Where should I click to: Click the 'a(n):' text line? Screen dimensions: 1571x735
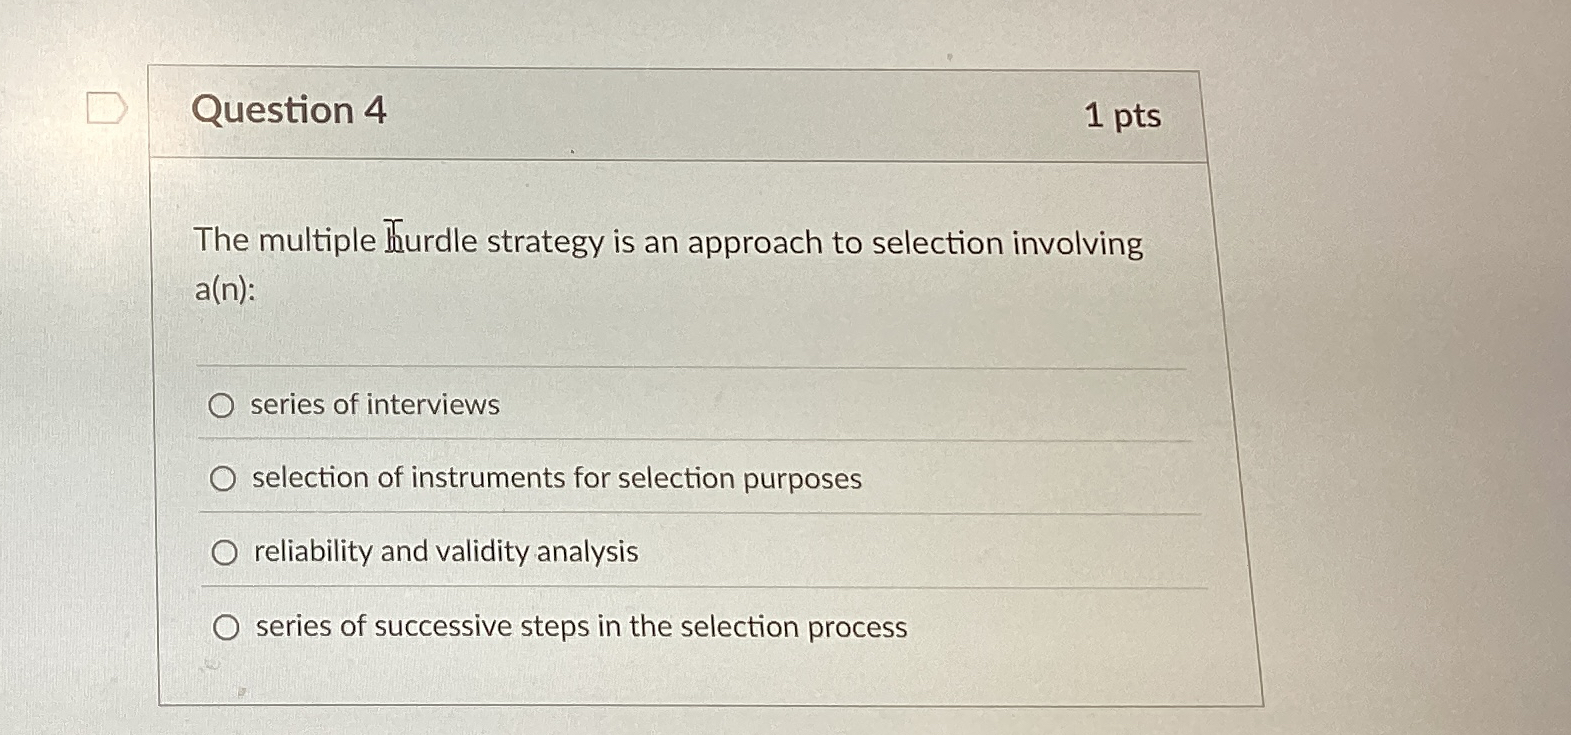click(x=224, y=291)
